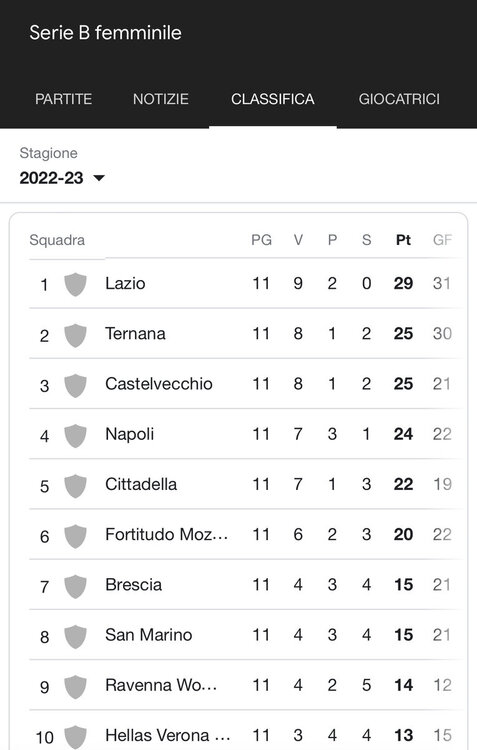The image size is (477, 750).
Task: Click the Brescia team shield icon
Action: tap(76, 586)
